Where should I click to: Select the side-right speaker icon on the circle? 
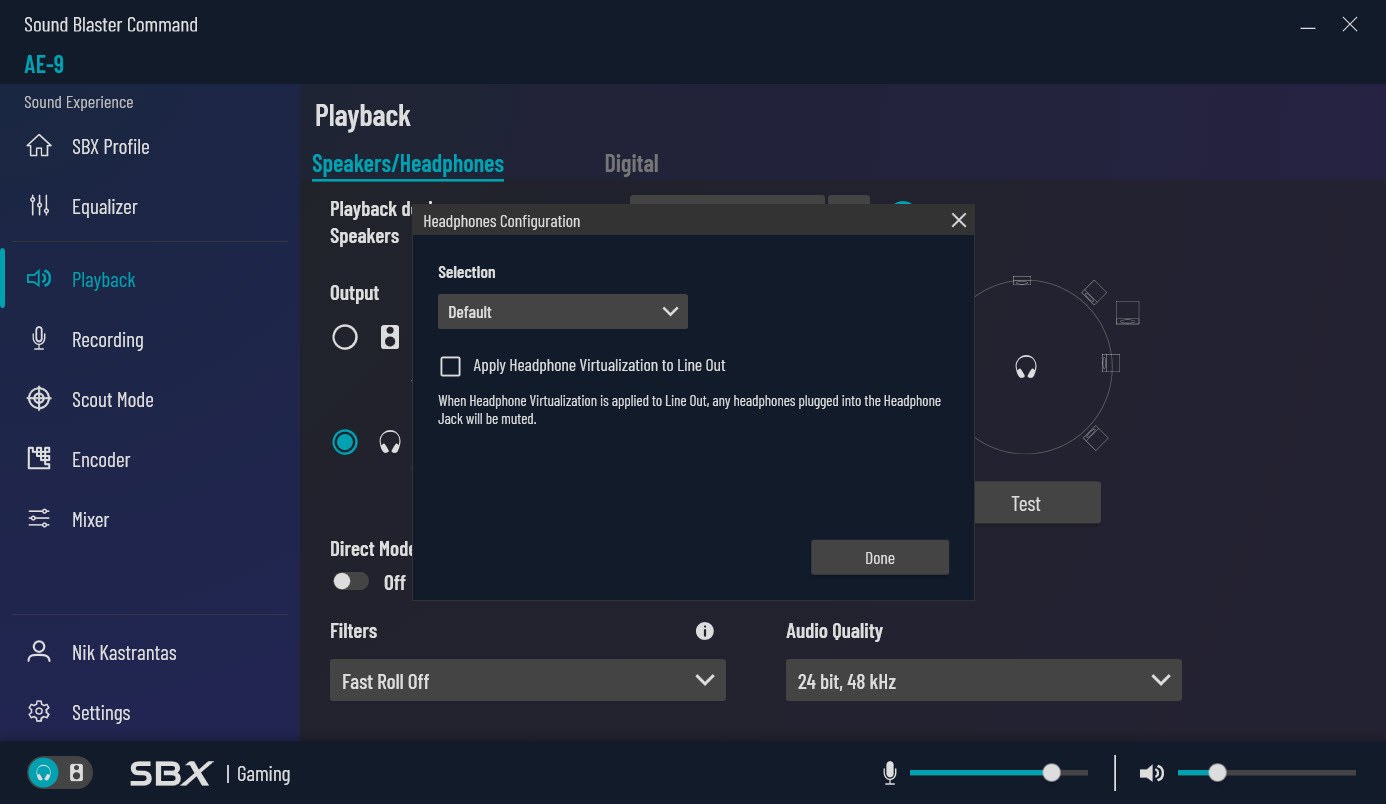(1110, 362)
